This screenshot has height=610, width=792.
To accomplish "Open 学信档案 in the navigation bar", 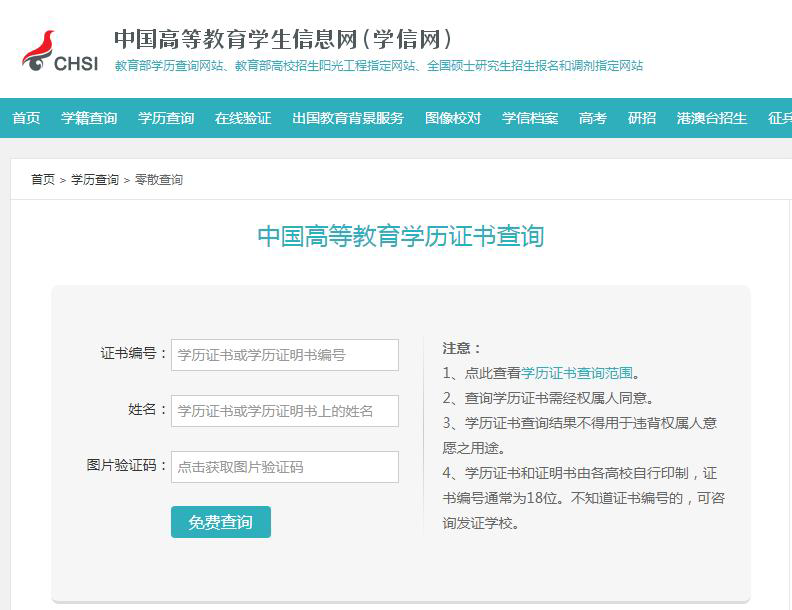I will click(x=530, y=118).
